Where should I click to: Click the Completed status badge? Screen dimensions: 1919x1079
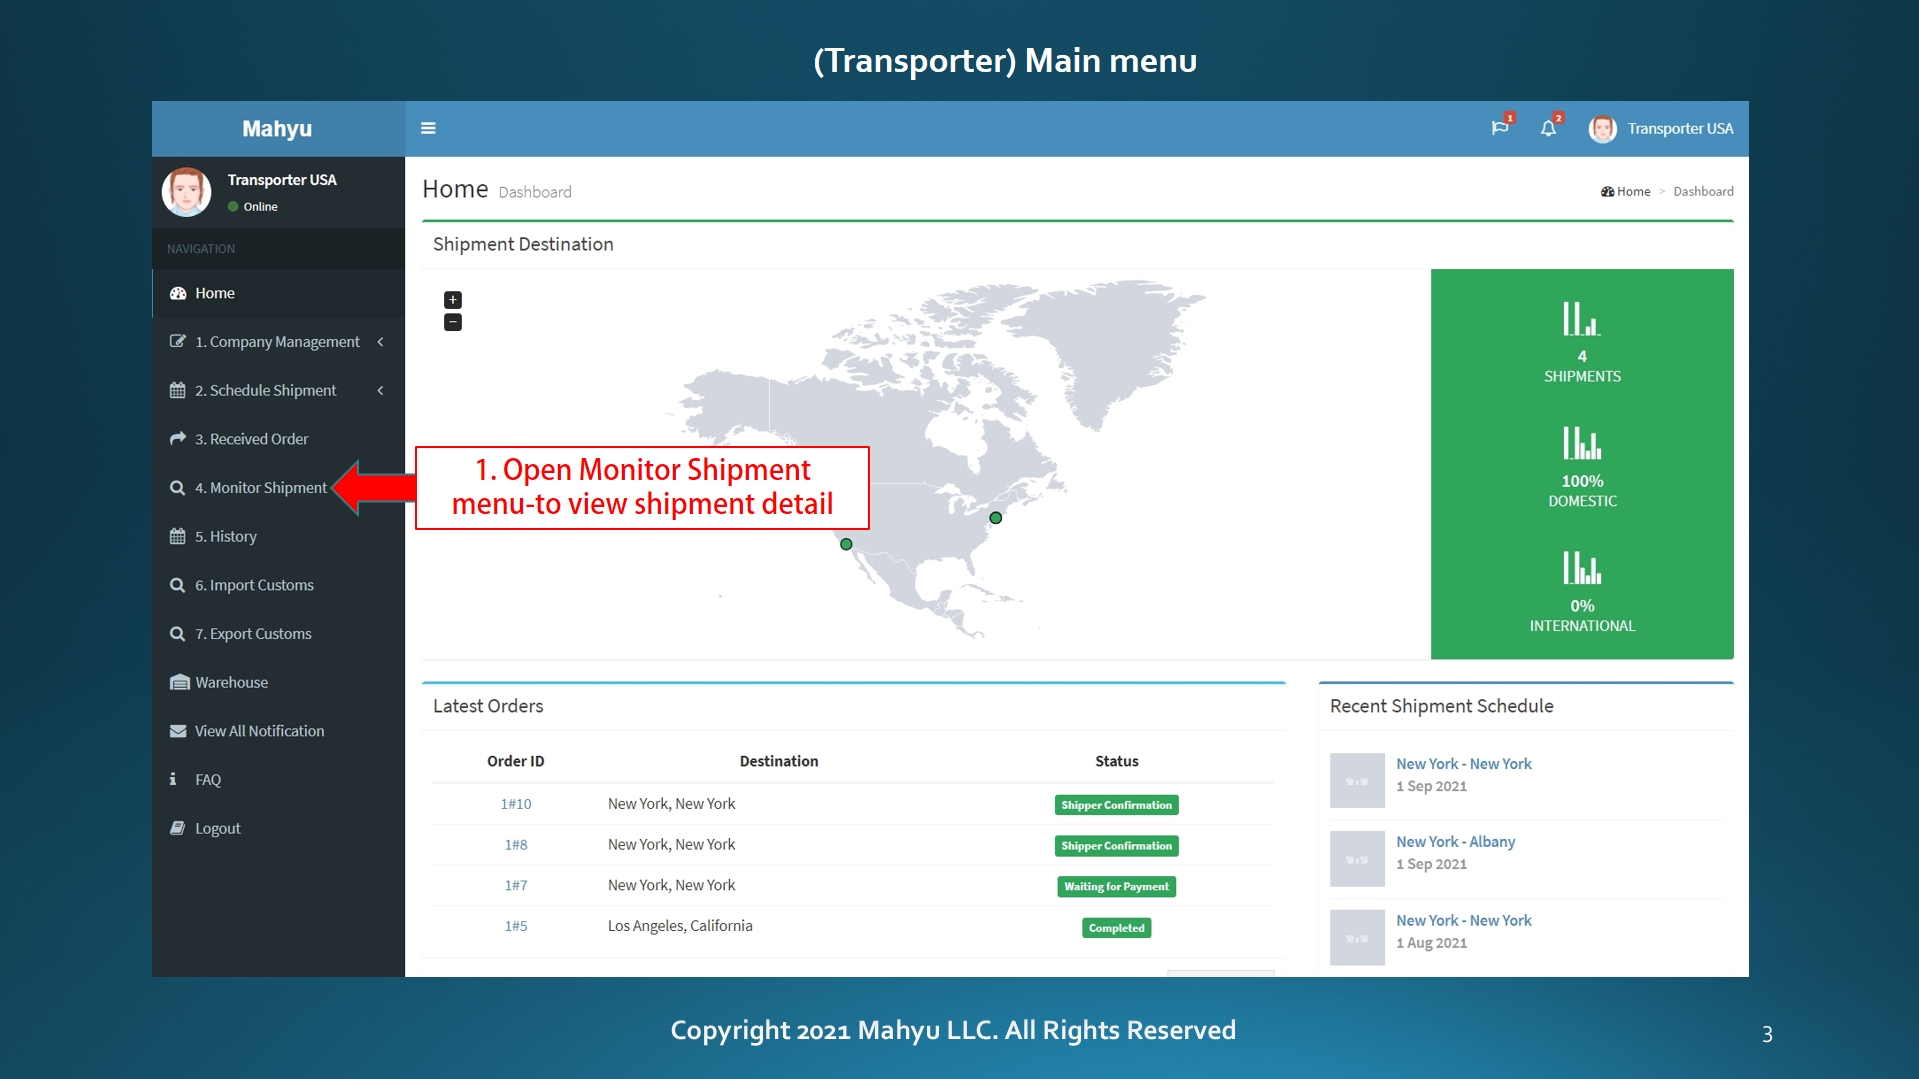tap(1116, 928)
